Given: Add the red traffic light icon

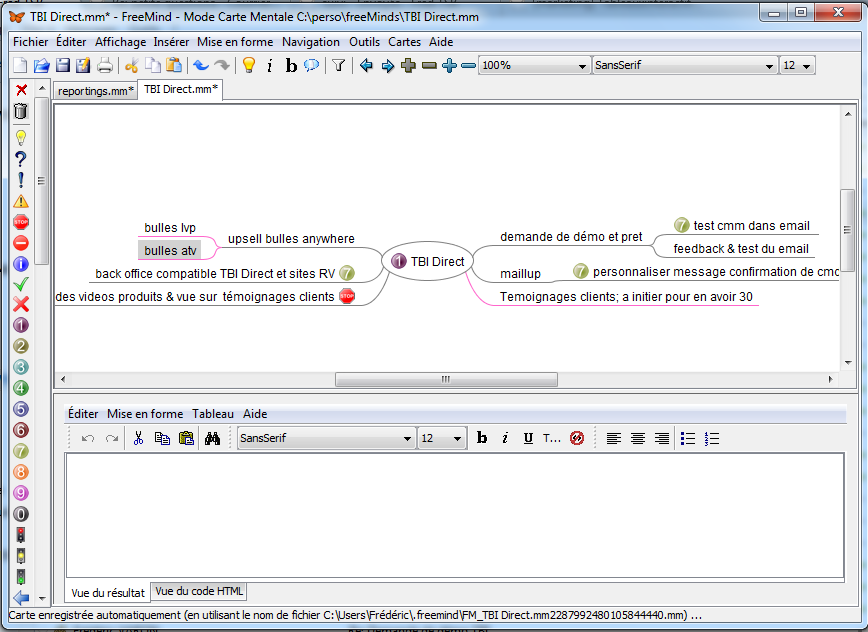Looking at the screenshot, I should [x=20, y=535].
